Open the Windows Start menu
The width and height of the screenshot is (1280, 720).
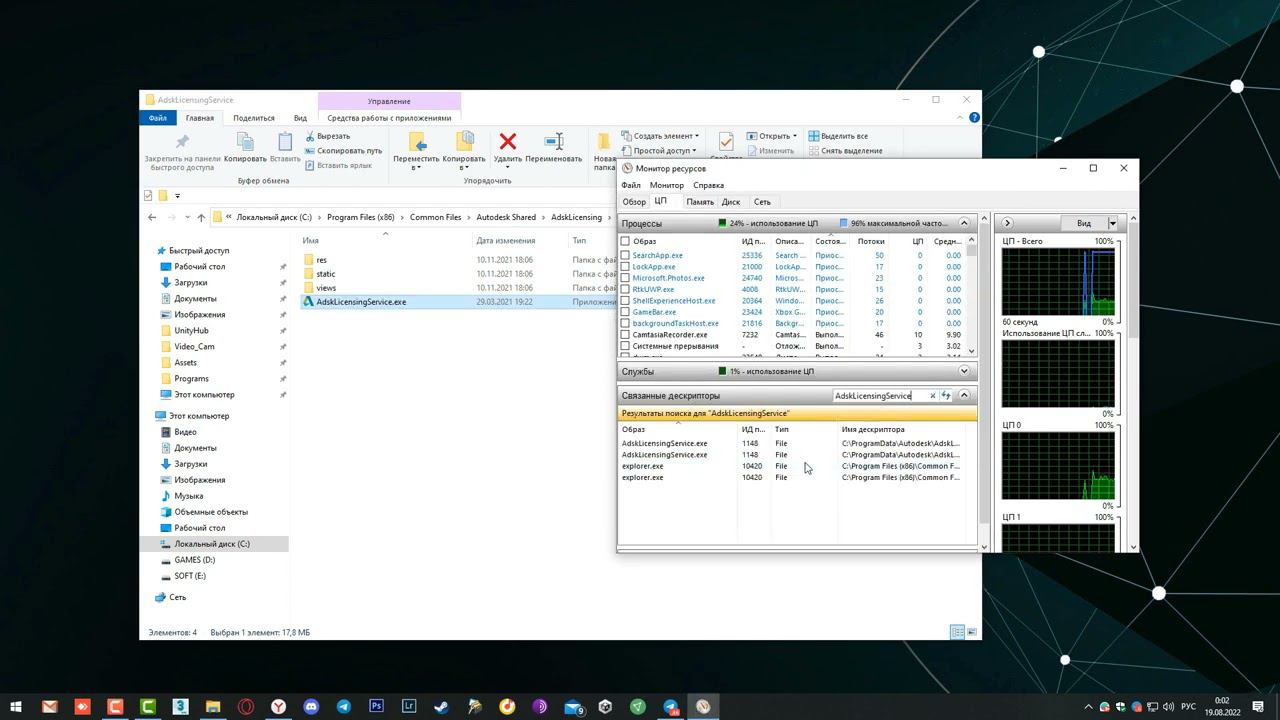point(16,706)
